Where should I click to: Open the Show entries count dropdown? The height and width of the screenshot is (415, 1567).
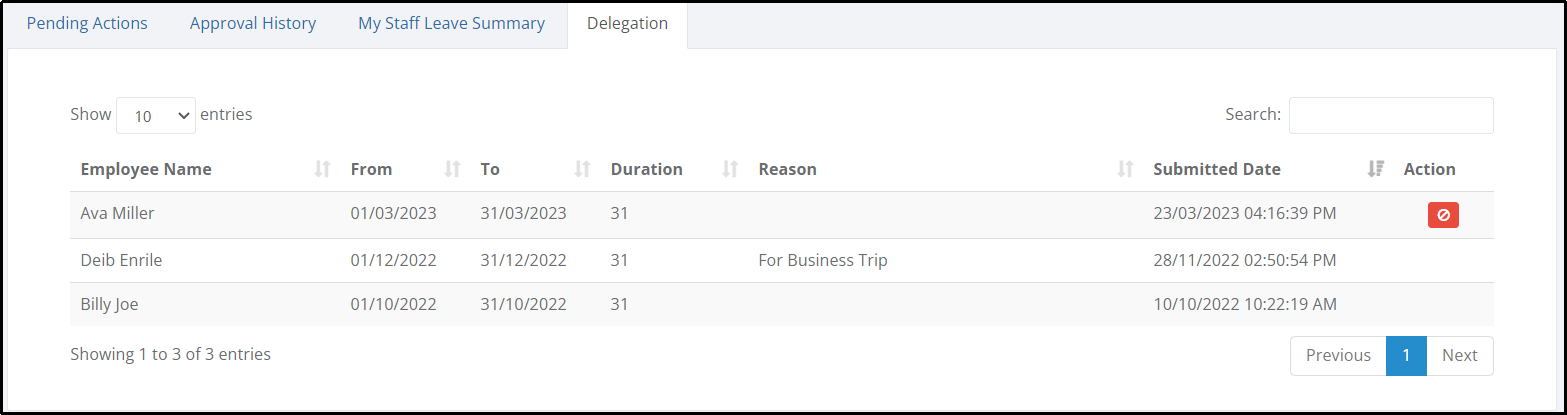tap(156, 115)
